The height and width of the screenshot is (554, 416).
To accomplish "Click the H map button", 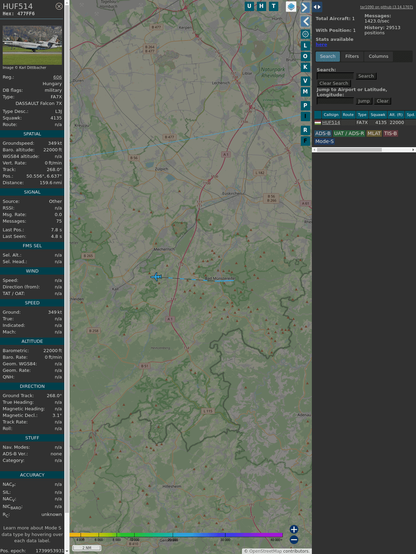I will pyautogui.click(x=261, y=6).
